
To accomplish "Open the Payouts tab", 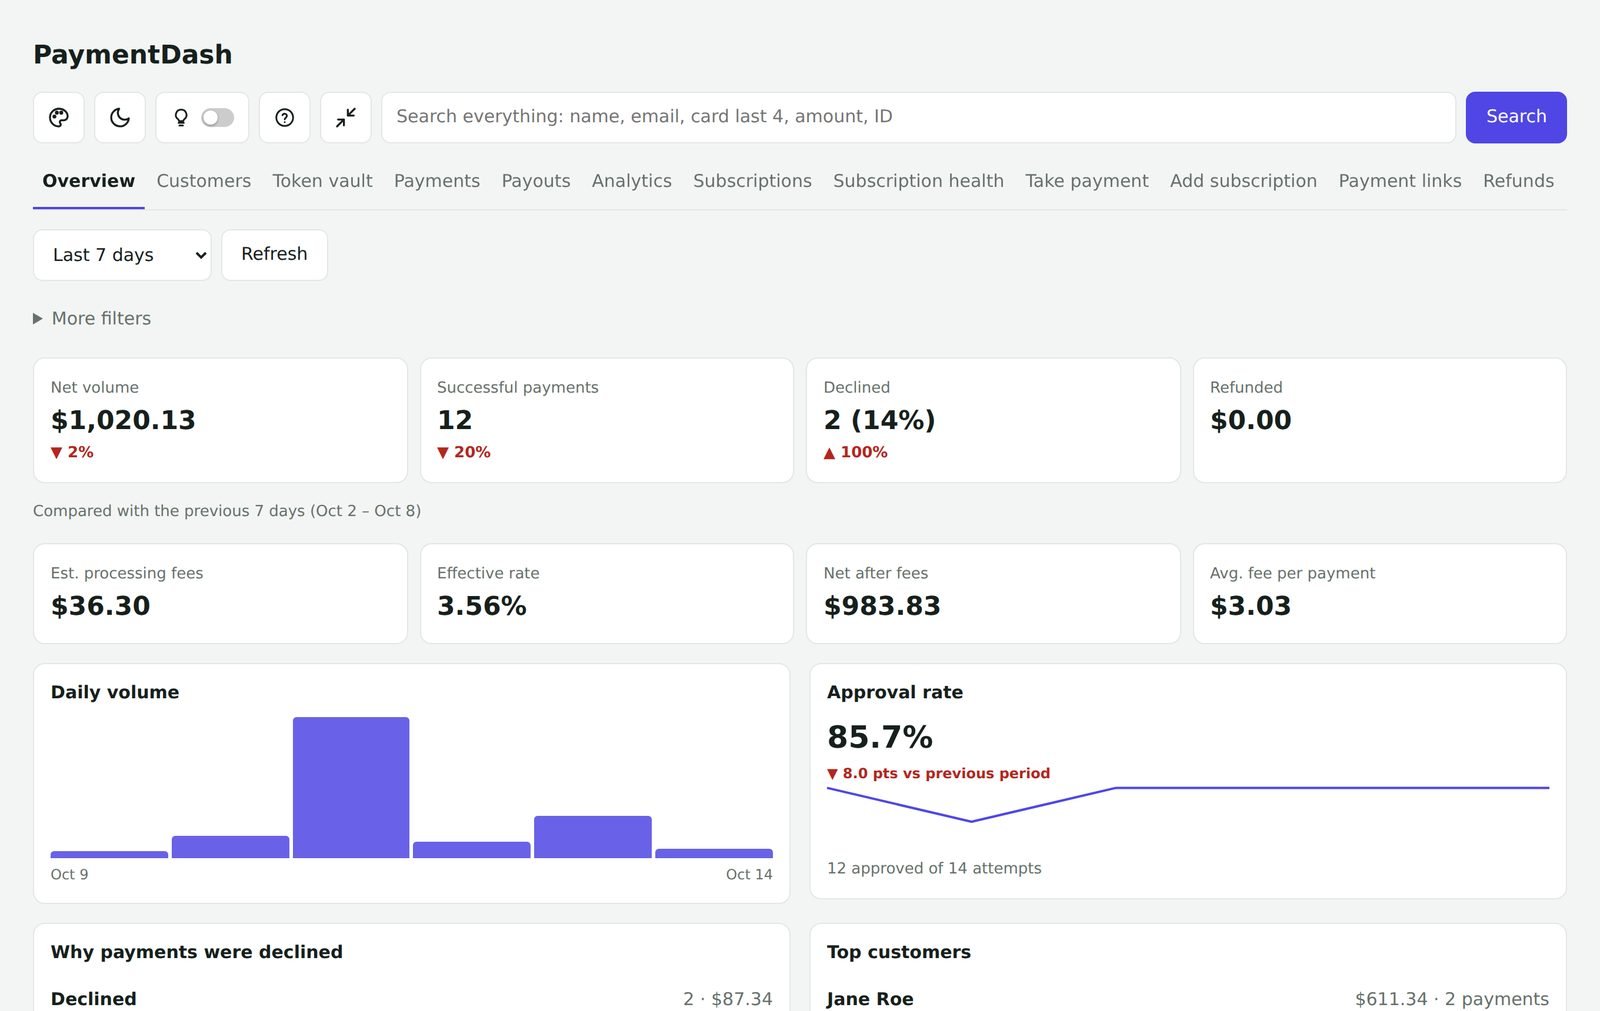I will point(536,181).
